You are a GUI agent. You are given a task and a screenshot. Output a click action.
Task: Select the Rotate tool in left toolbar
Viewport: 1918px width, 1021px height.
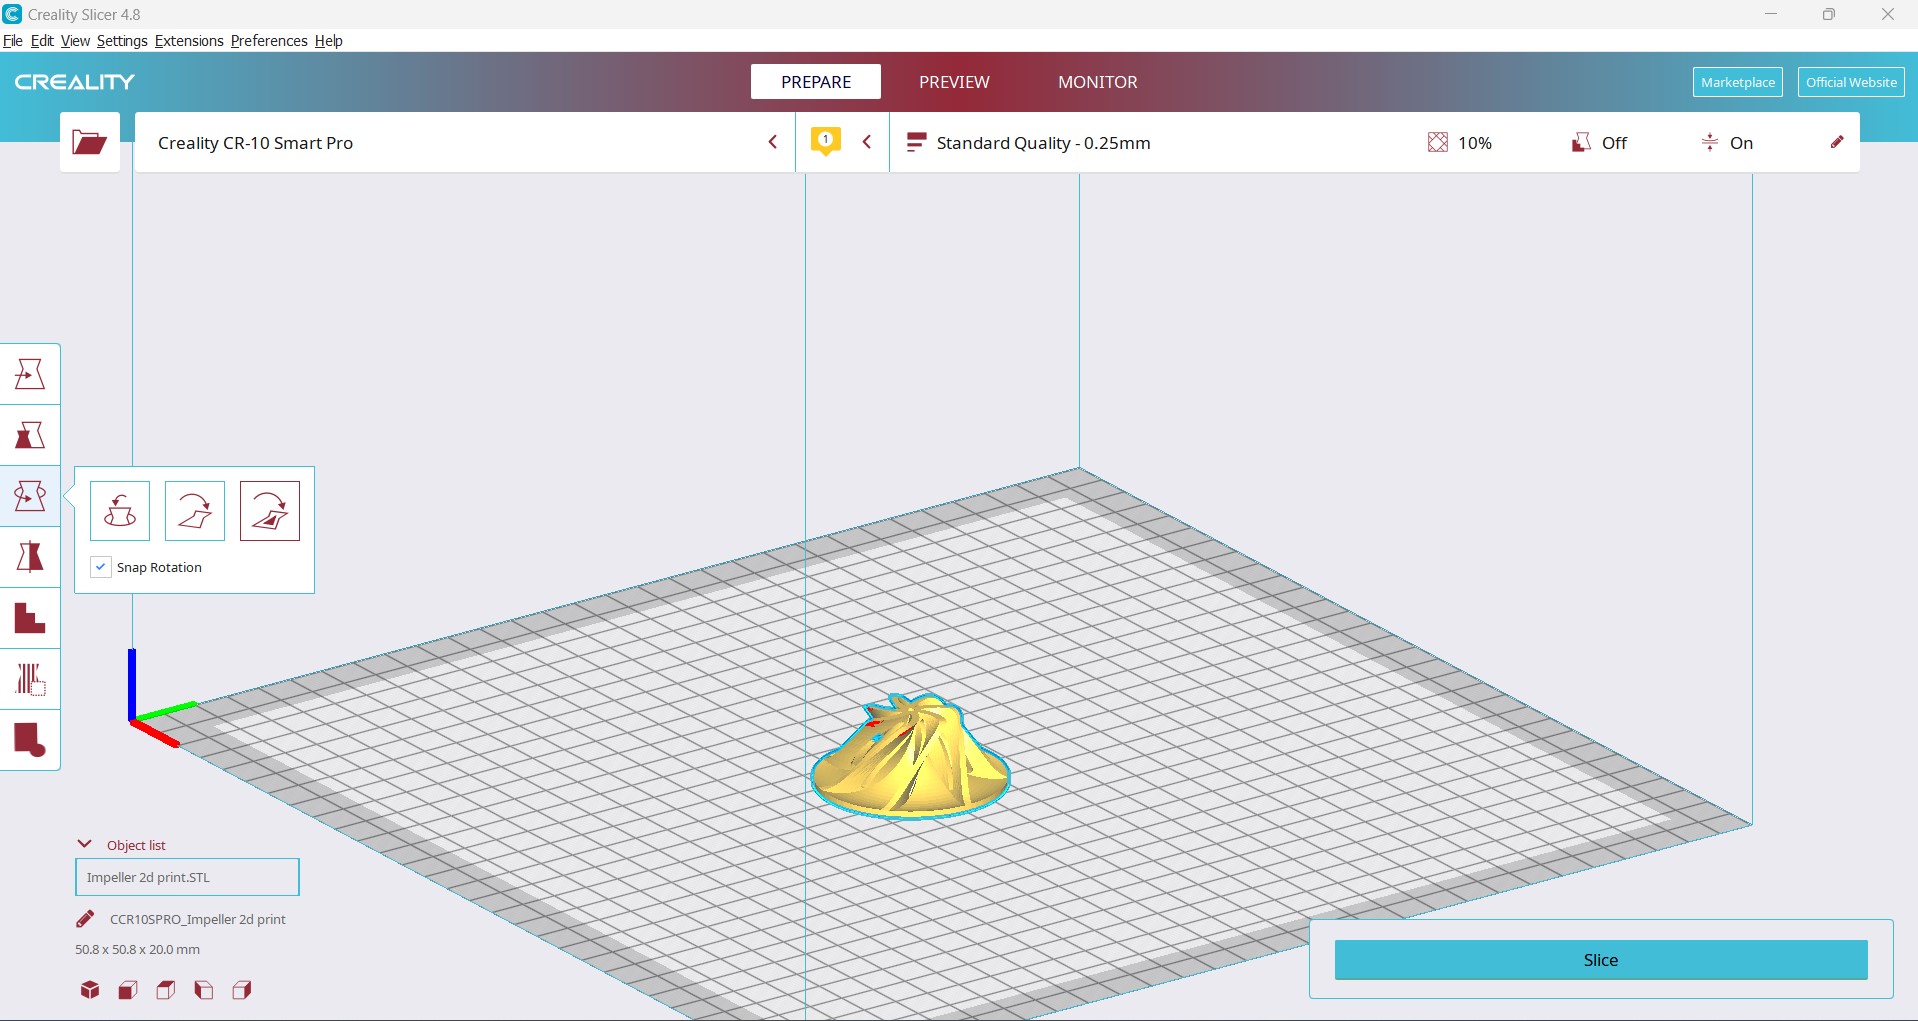click(30, 496)
